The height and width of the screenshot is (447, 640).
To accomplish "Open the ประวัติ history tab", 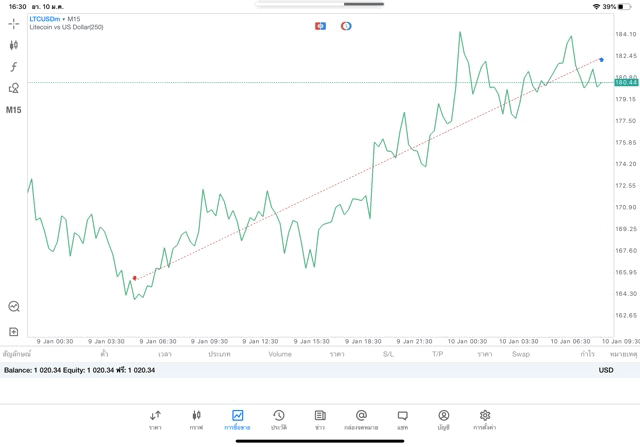I will pos(279,419).
